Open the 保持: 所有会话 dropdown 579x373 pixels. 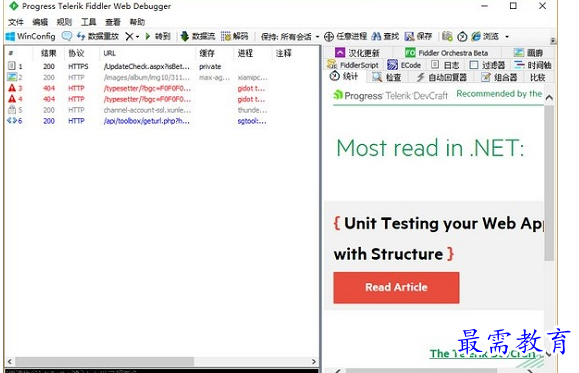290,37
